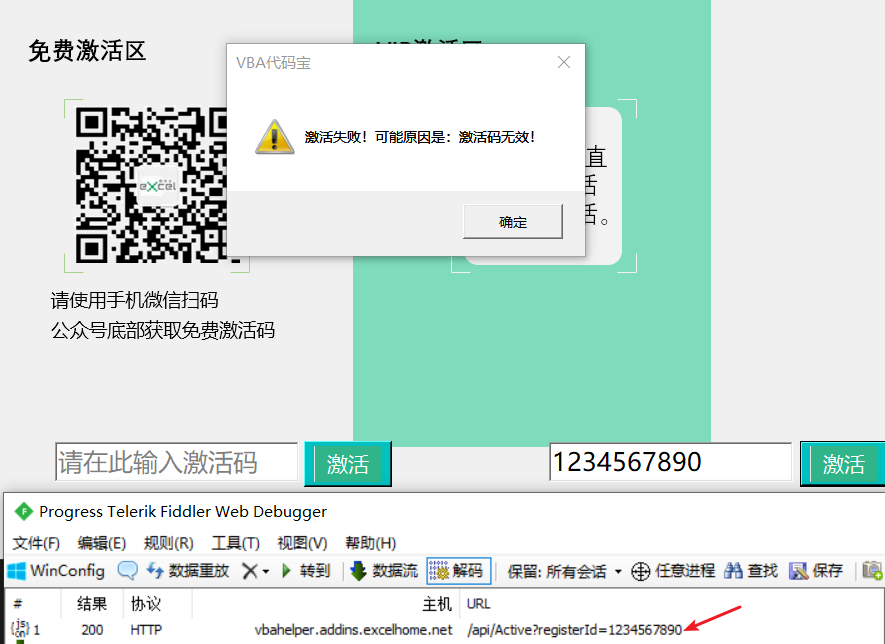Click the 激活 button beside the free code field
885x644 pixels.
coord(348,464)
